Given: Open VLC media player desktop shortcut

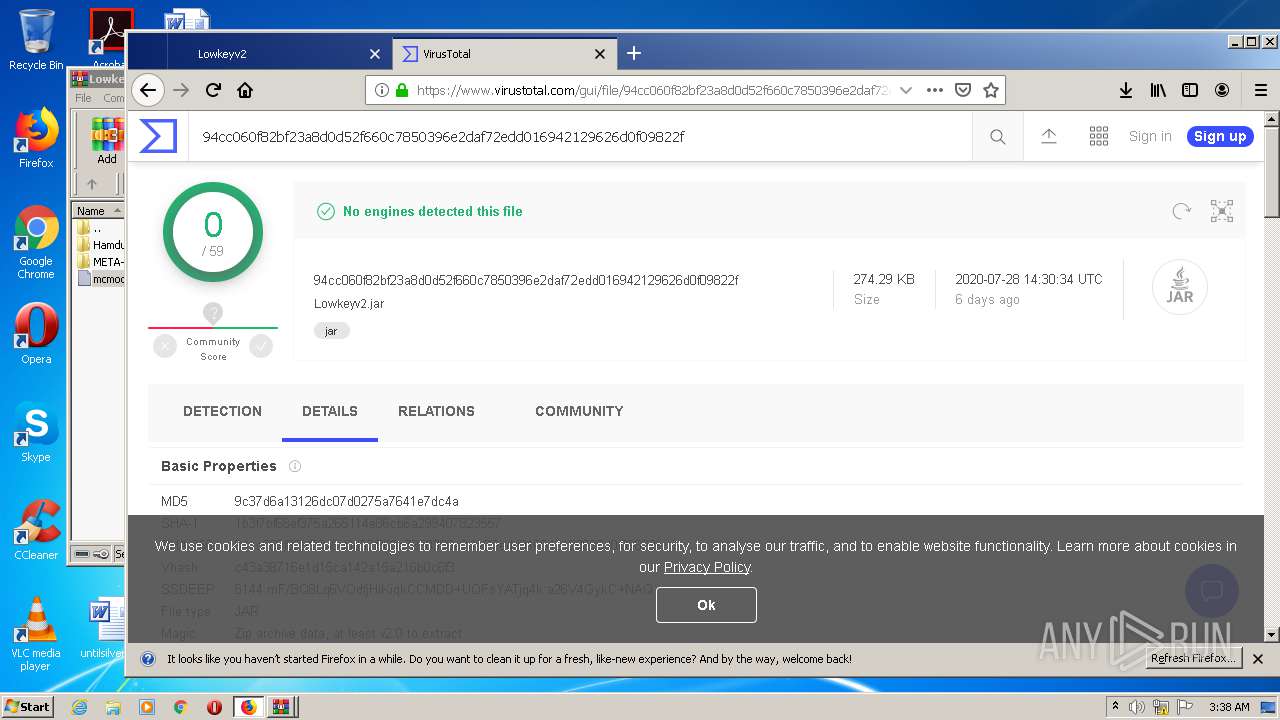Looking at the screenshot, I should [36, 634].
